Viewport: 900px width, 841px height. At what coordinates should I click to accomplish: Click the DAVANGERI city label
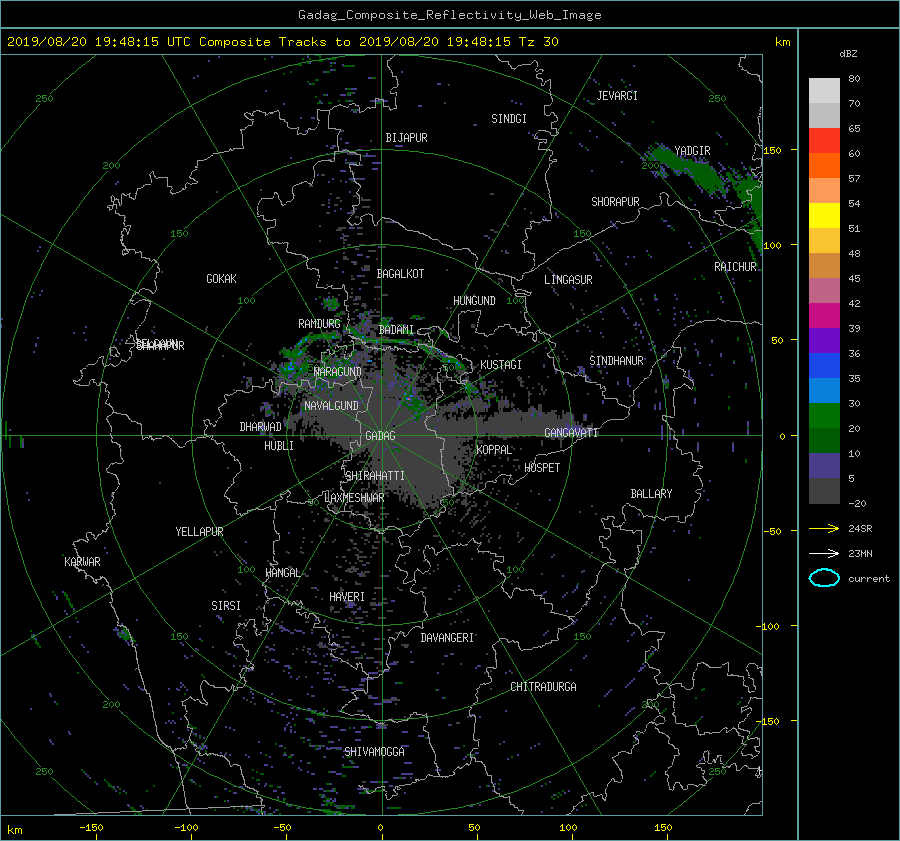(447, 638)
